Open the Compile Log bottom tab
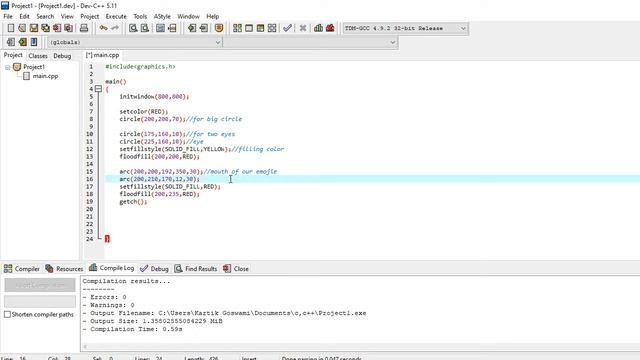 coord(111,268)
